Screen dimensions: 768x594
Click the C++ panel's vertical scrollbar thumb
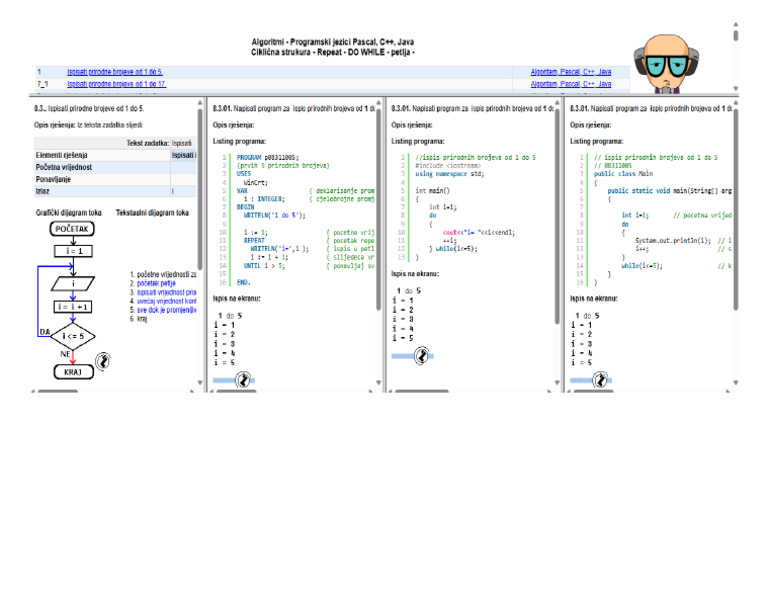click(x=557, y=216)
